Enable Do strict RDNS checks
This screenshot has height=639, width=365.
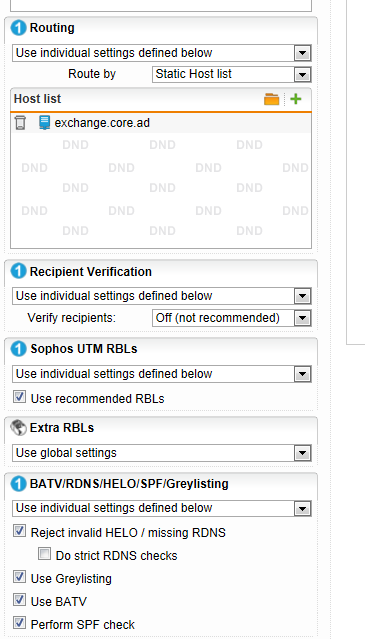point(44,554)
